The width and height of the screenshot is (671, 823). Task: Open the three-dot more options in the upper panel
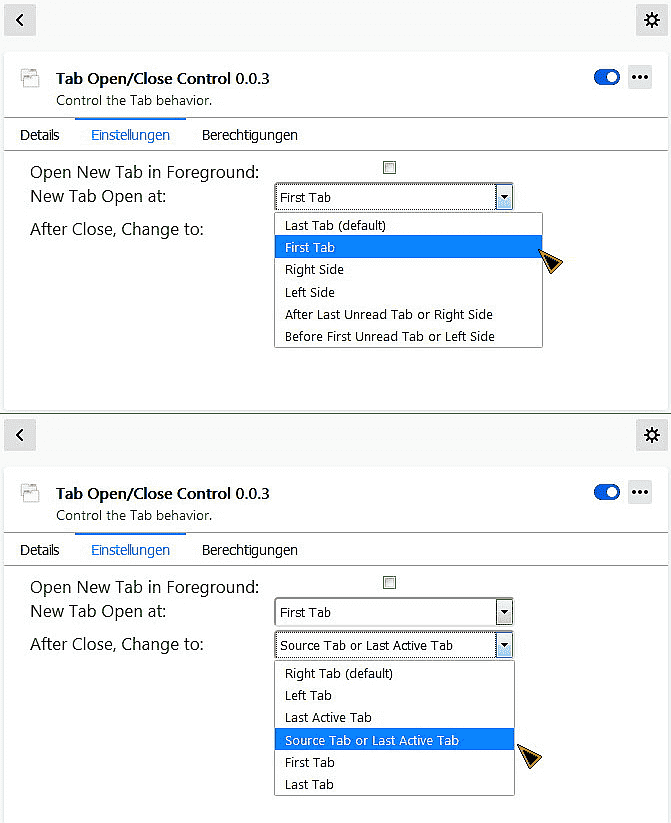click(640, 77)
